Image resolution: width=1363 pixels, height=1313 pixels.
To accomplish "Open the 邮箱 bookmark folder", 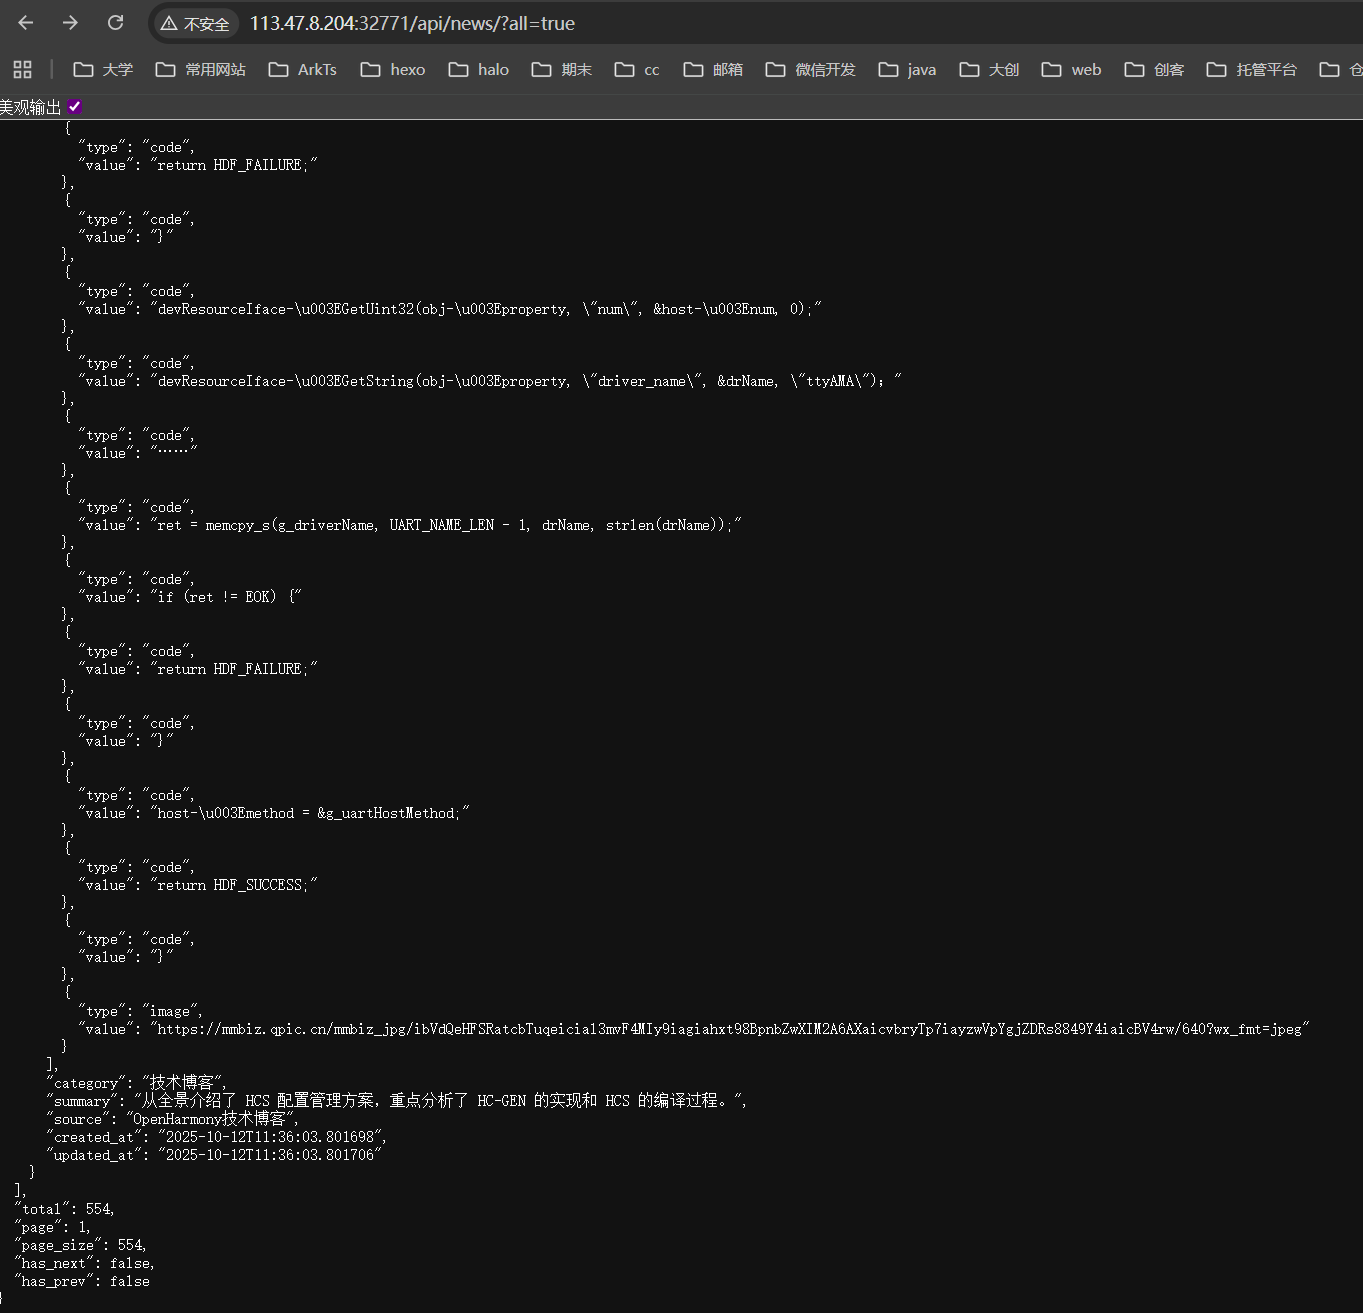I will [713, 69].
